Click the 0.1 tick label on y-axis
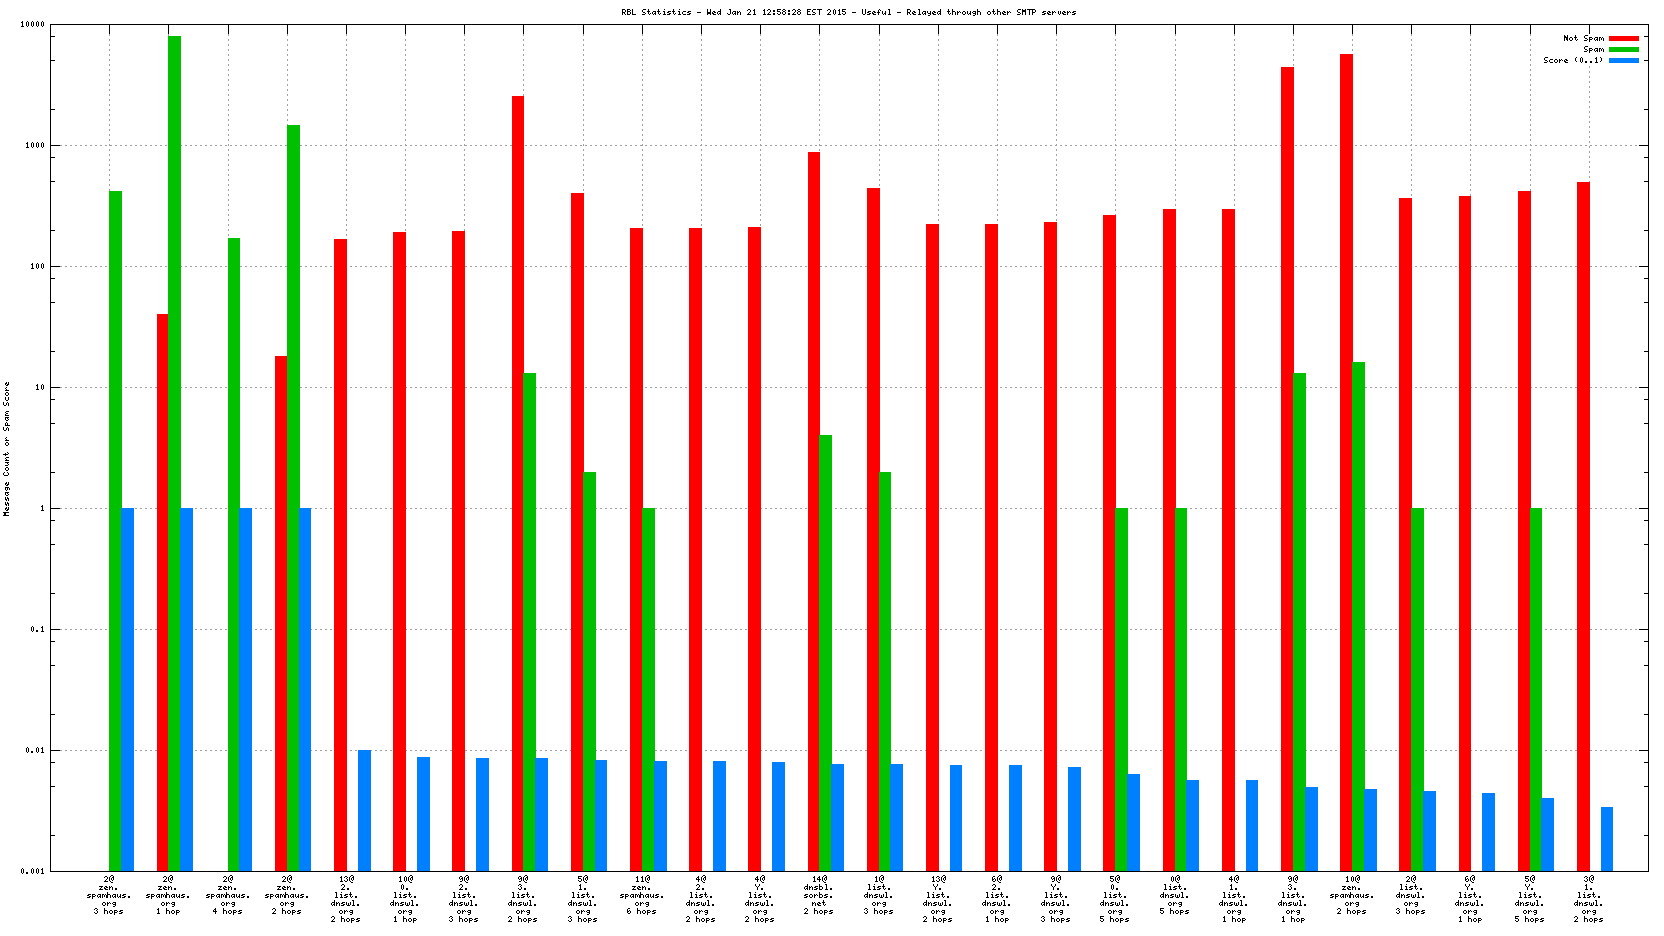Screen dimensions: 1664x936 tap(36, 629)
